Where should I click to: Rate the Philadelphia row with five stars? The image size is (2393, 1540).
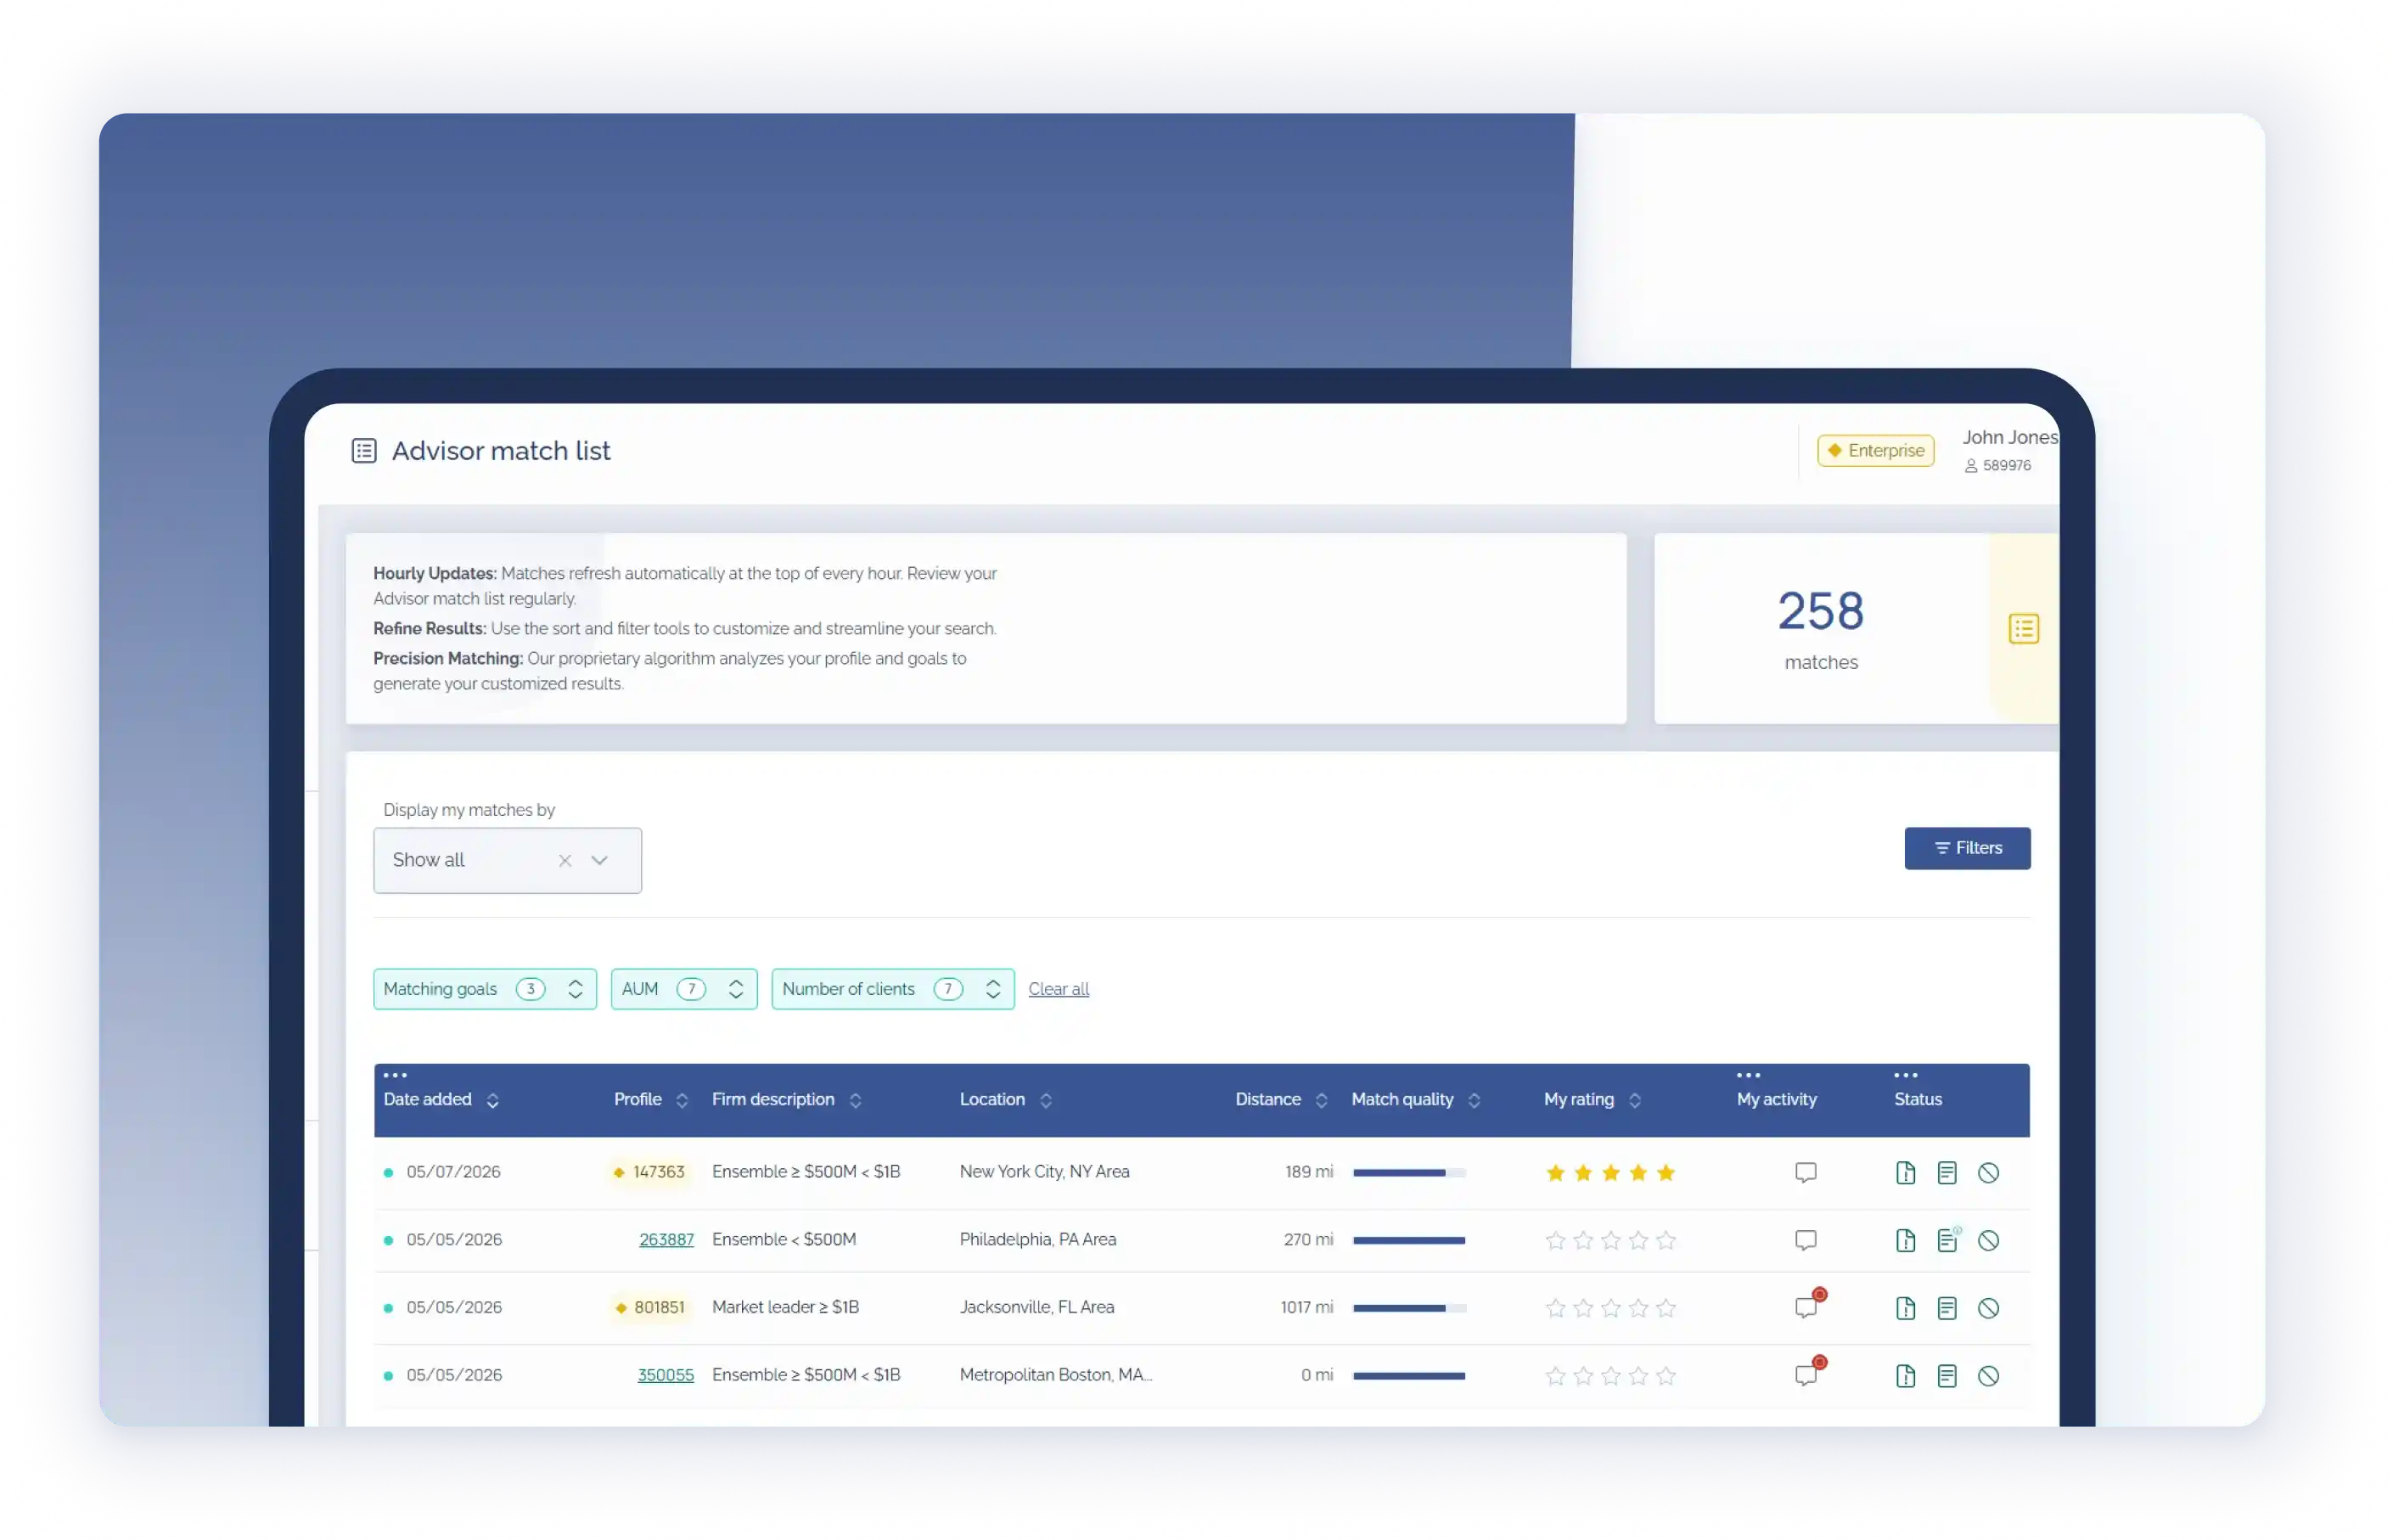pos(1665,1240)
